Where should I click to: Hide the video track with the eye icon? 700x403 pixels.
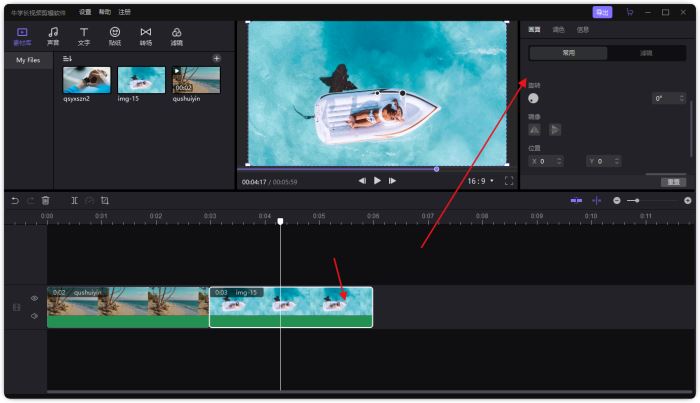[34, 298]
